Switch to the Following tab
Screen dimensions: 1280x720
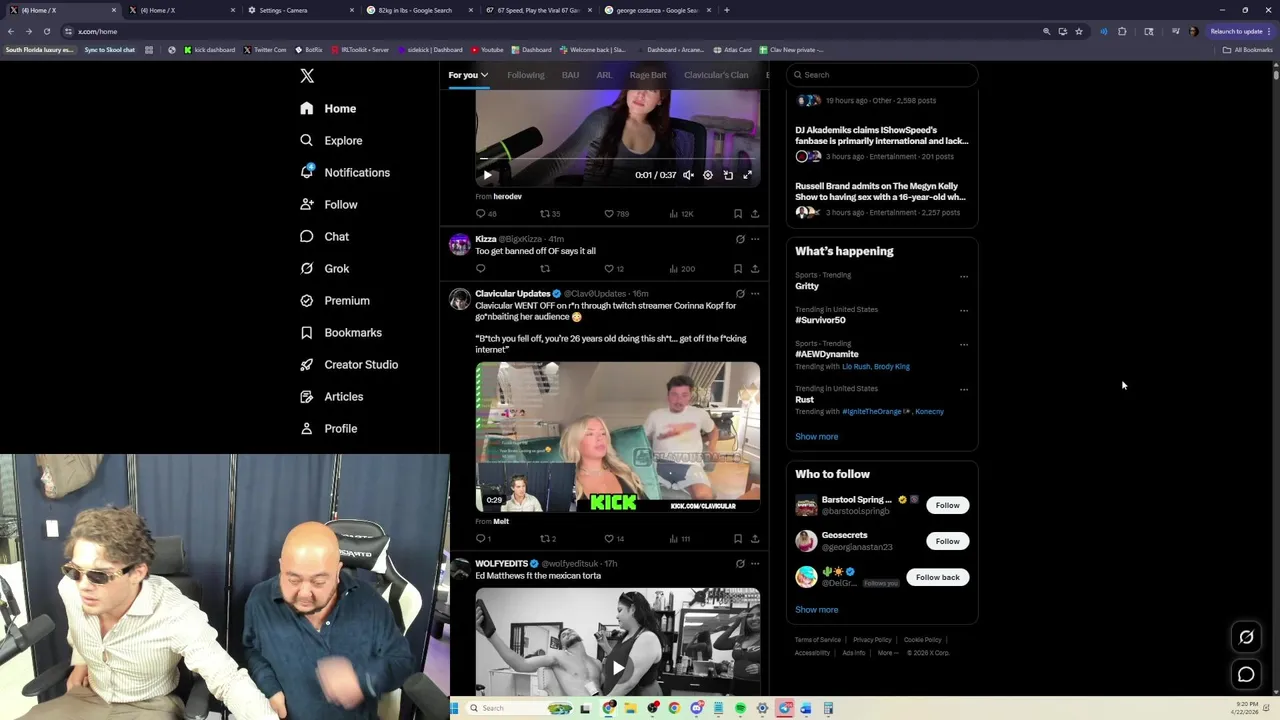[x=526, y=75]
